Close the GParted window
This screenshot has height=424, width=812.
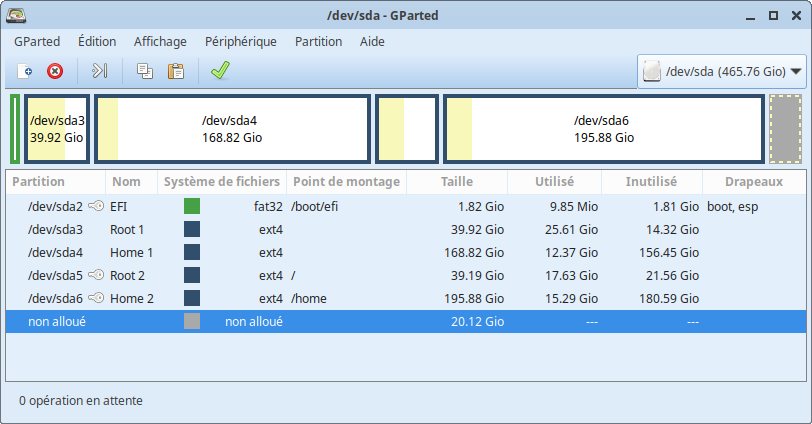796,16
